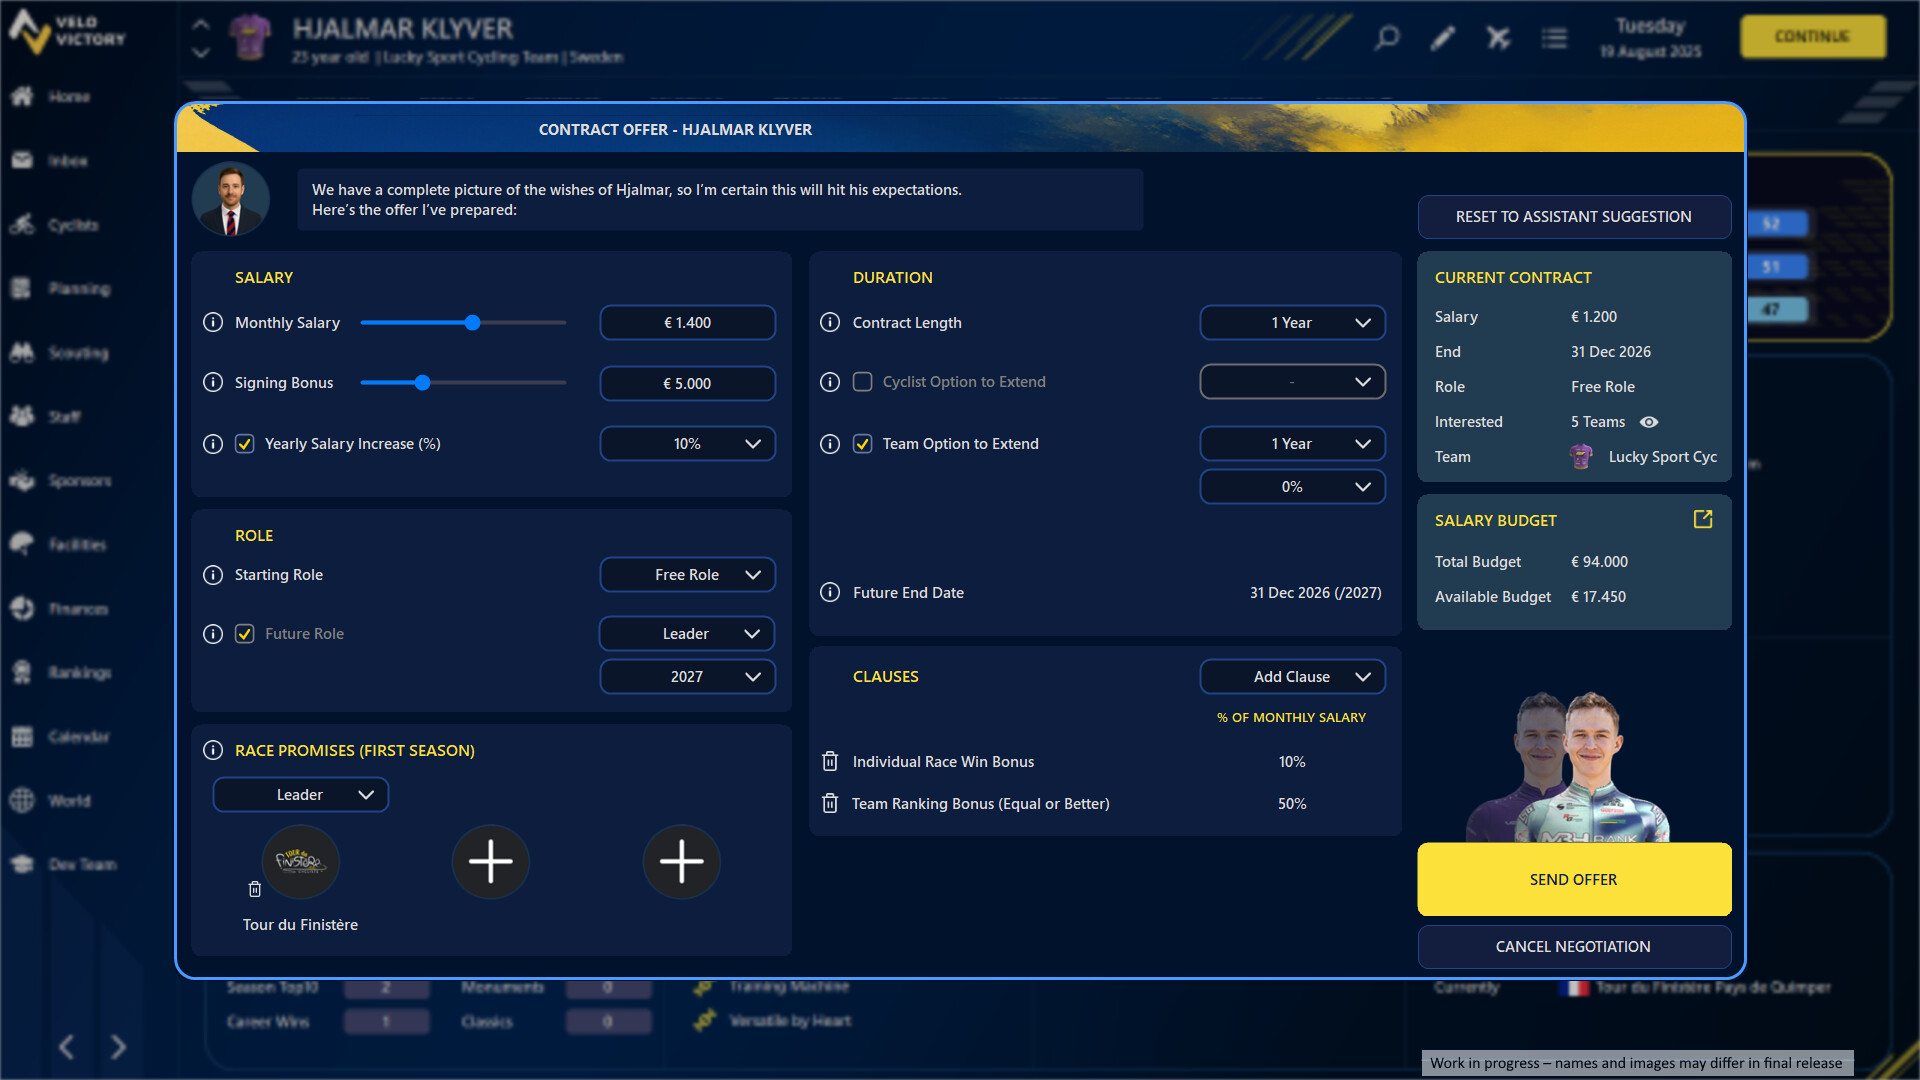Open the Salary Budget external link icon
Viewport: 1920px width, 1080px height.
1702,519
